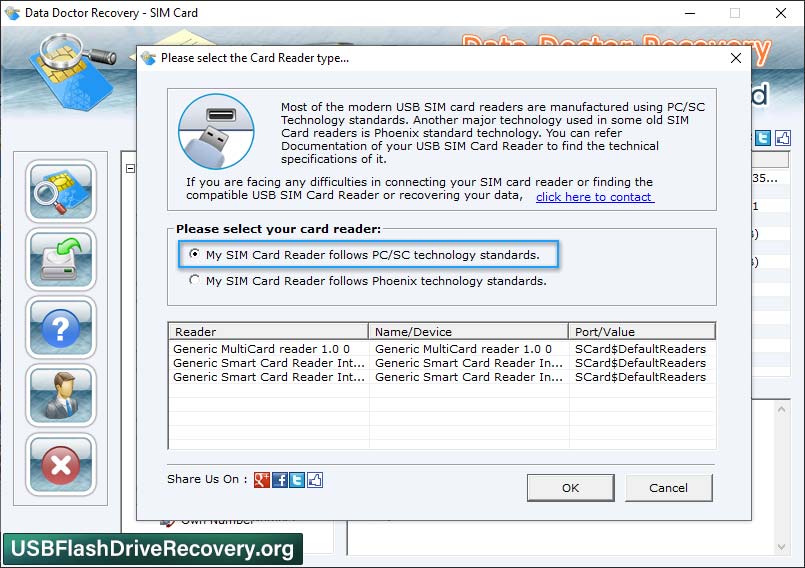Image resolution: width=805 pixels, height=568 pixels.
Task: Sort by the Reader column header
Action: (268, 331)
